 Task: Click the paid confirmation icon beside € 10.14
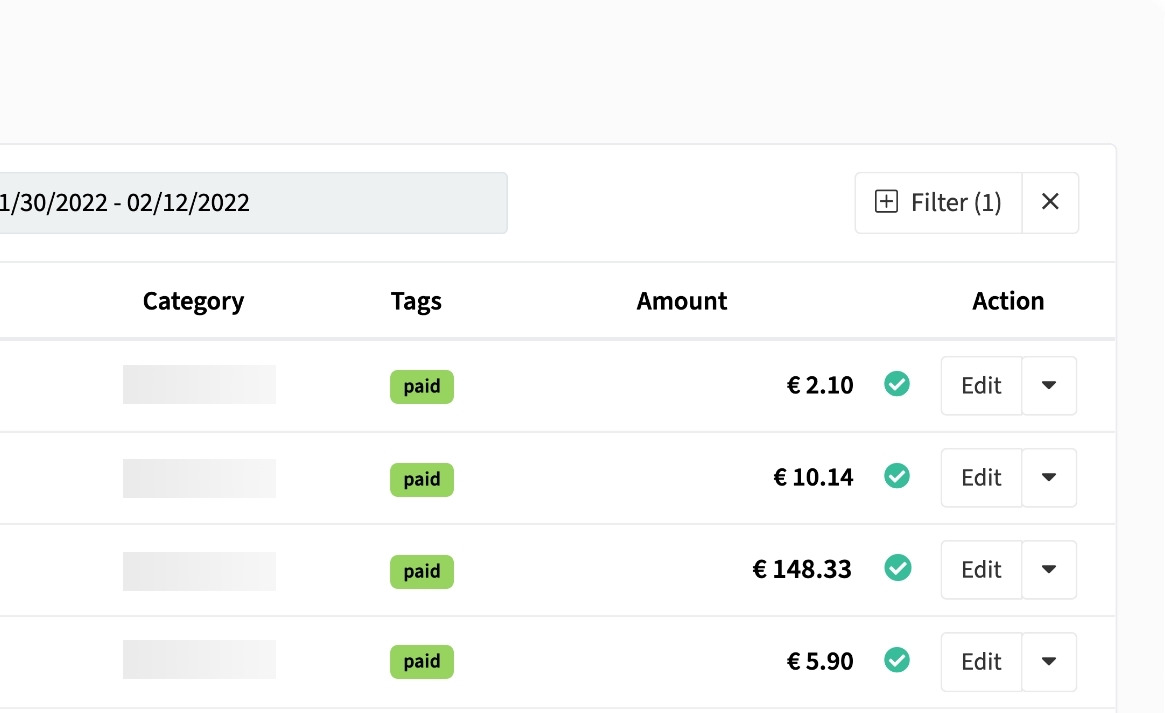click(x=897, y=477)
